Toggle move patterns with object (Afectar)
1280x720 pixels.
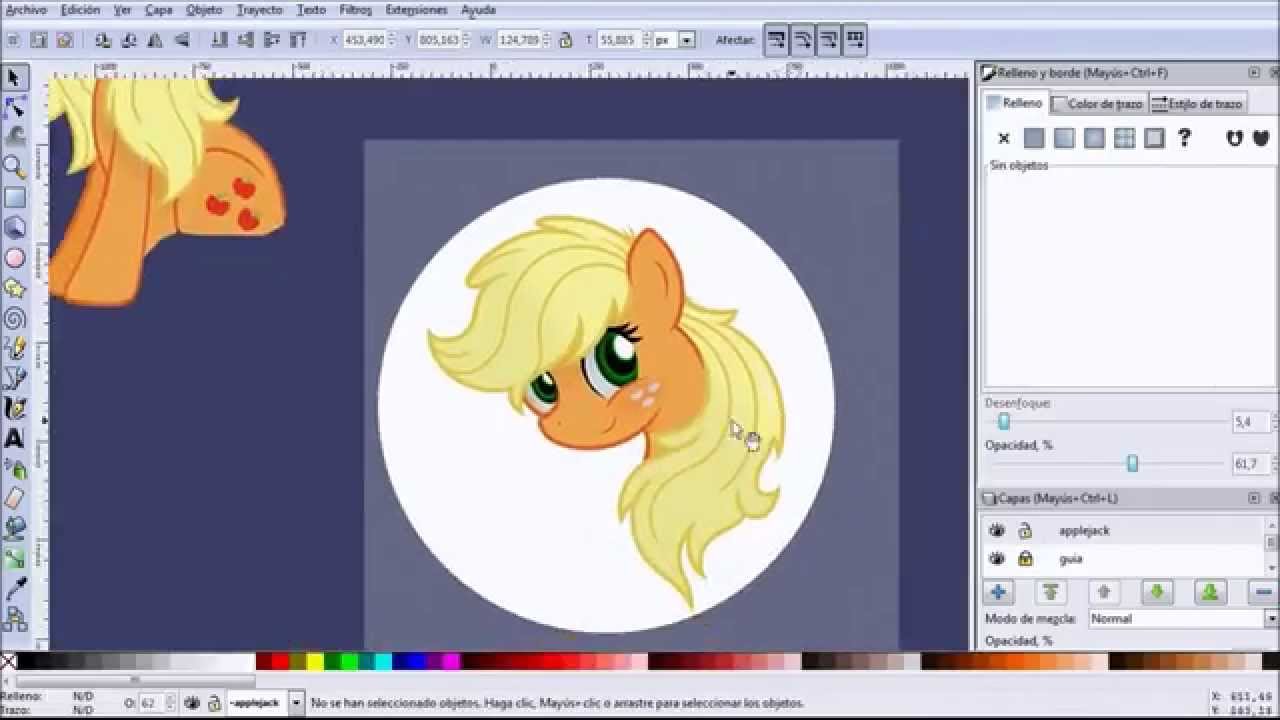tap(854, 41)
